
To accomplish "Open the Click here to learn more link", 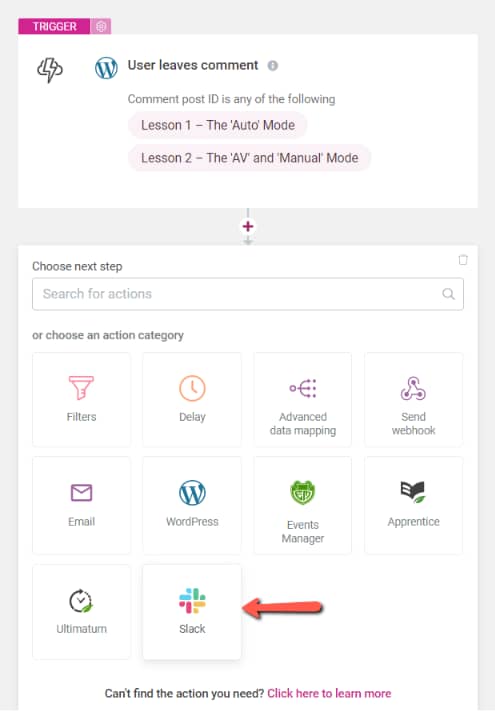I will (x=329, y=693).
